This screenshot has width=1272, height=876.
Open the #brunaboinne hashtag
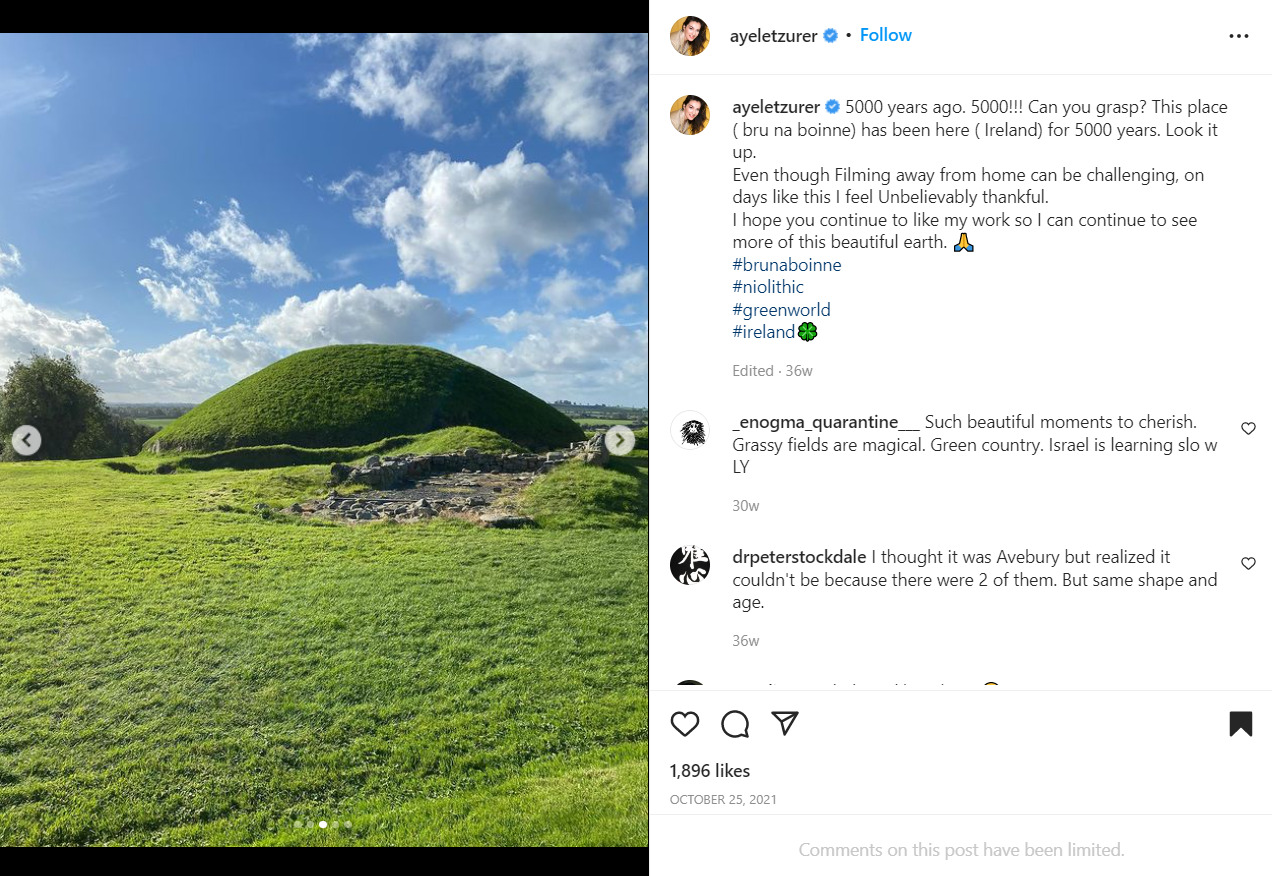coord(786,264)
